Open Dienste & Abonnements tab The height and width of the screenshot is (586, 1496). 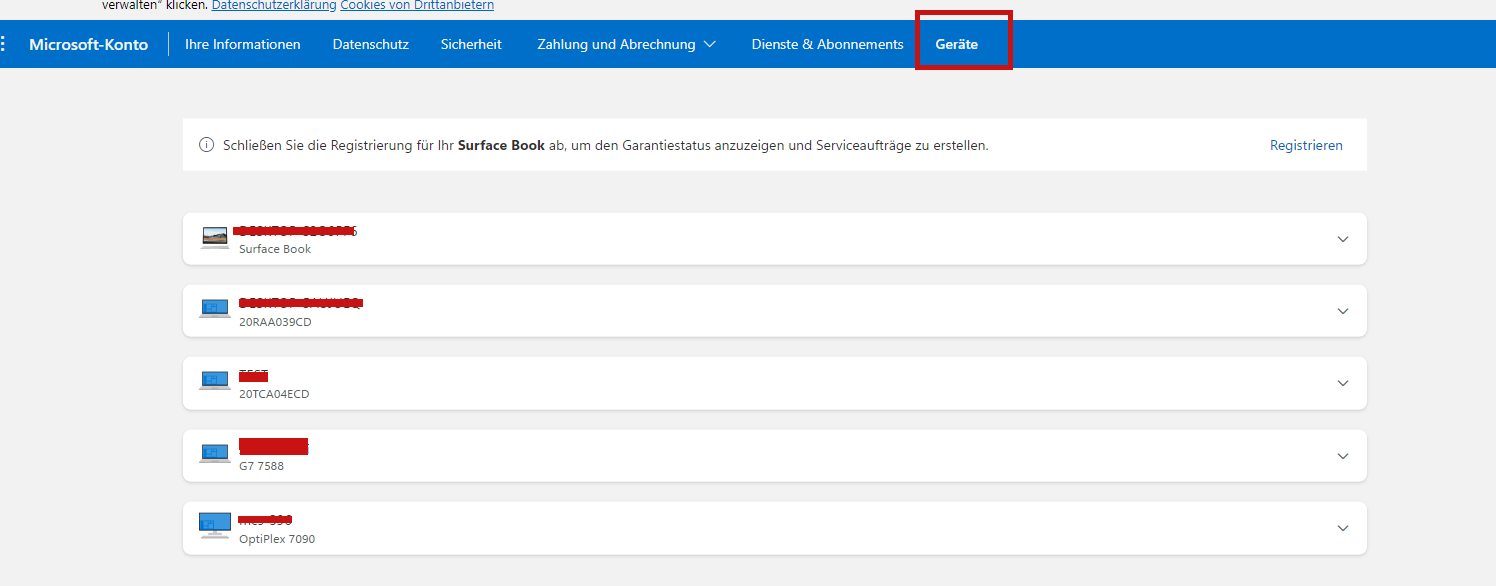[x=827, y=44]
